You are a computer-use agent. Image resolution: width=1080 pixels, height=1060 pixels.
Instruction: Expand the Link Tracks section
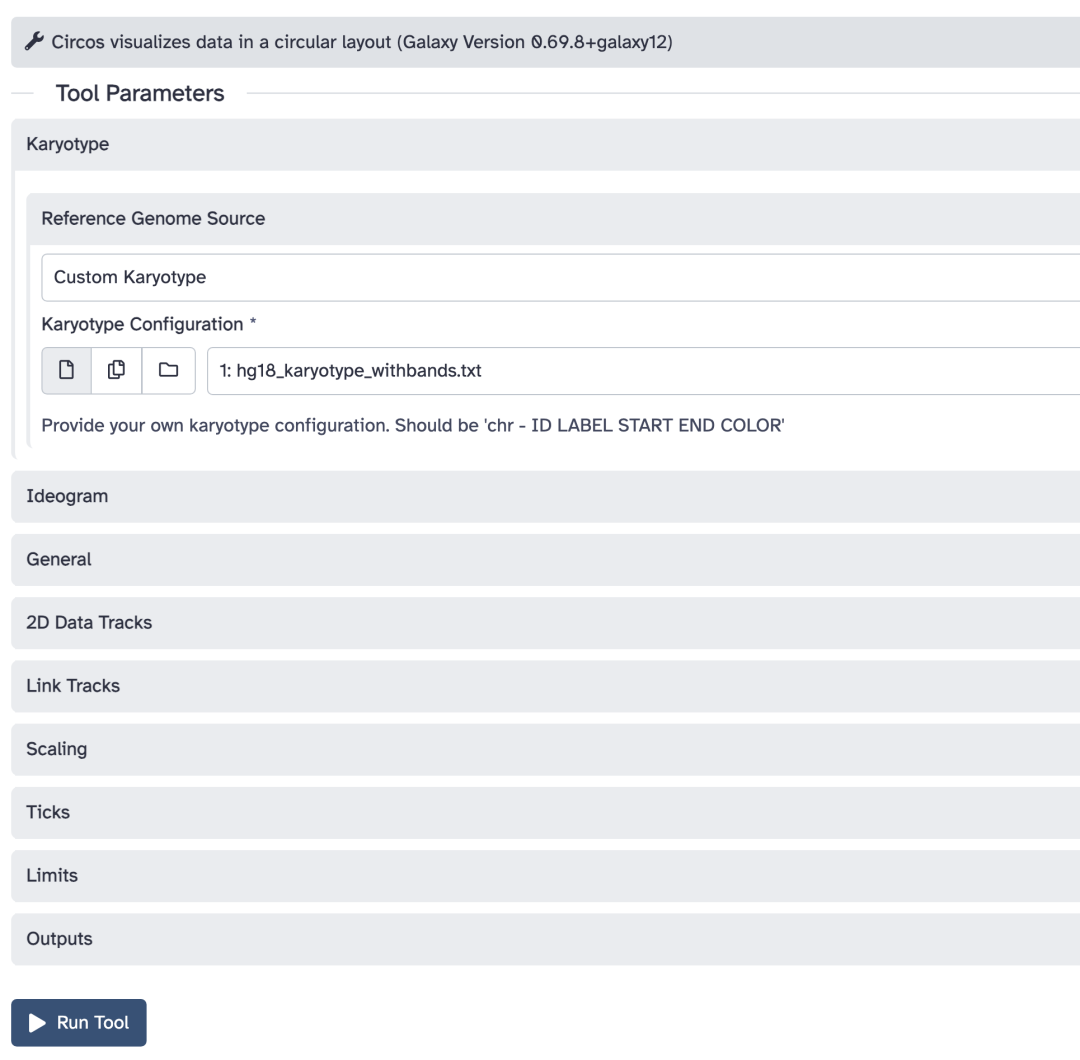click(546, 687)
